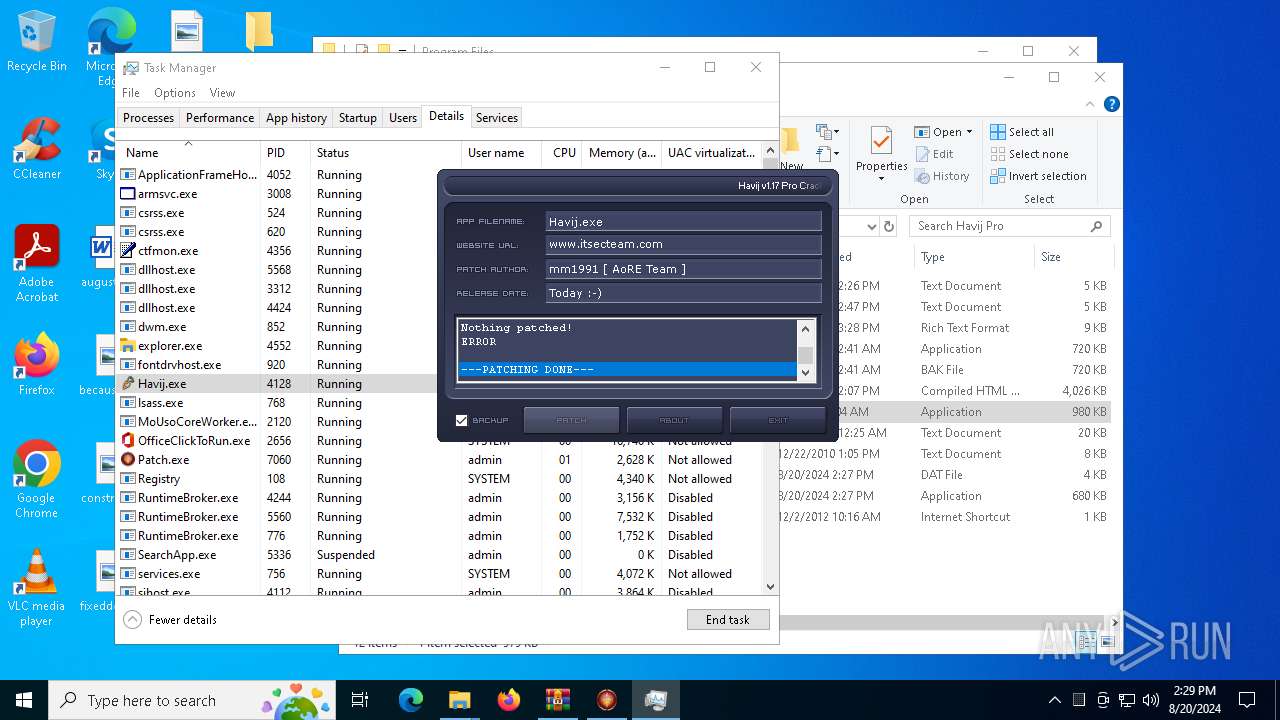The width and height of the screenshot is (1280, 720).
Task: Open Task View on the taskbar
Action: coord(360,700)
